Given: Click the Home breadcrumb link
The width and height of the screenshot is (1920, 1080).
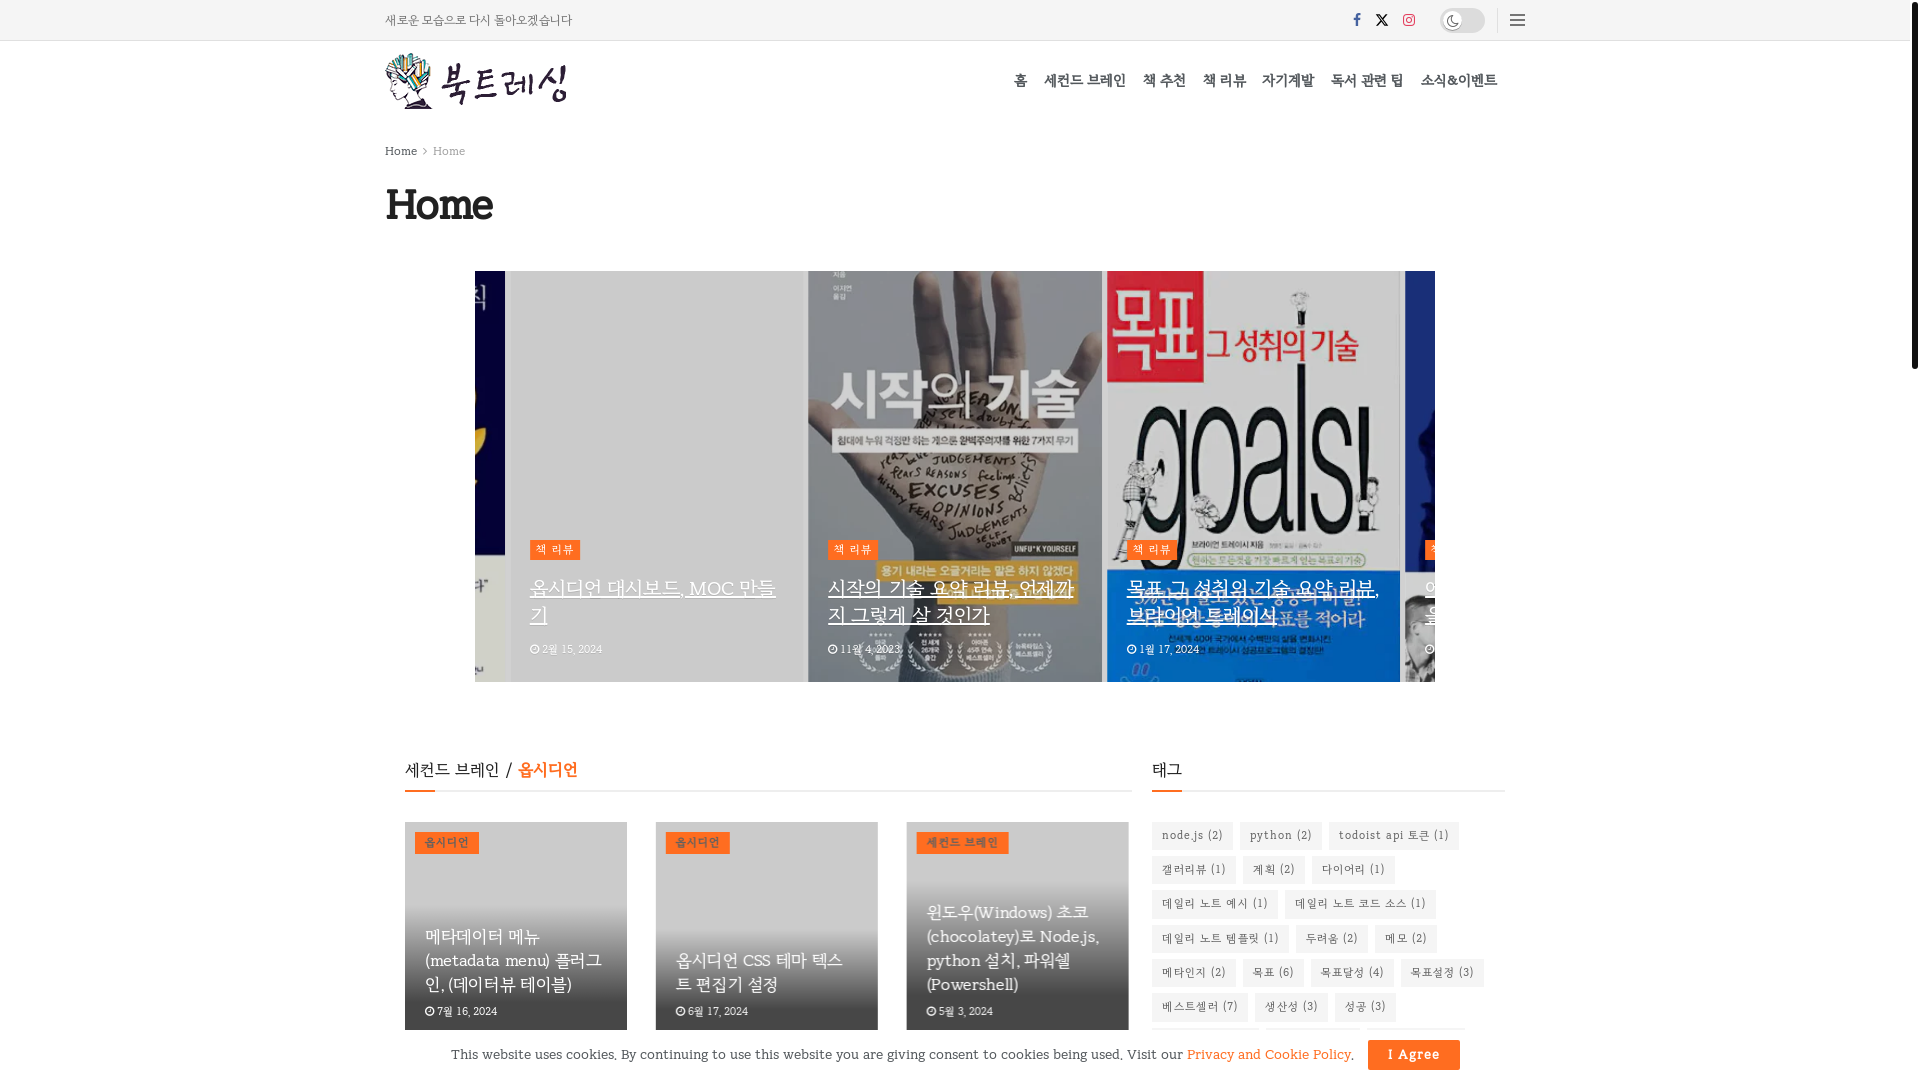Looking at the screenshot, I should coord(401,152).
